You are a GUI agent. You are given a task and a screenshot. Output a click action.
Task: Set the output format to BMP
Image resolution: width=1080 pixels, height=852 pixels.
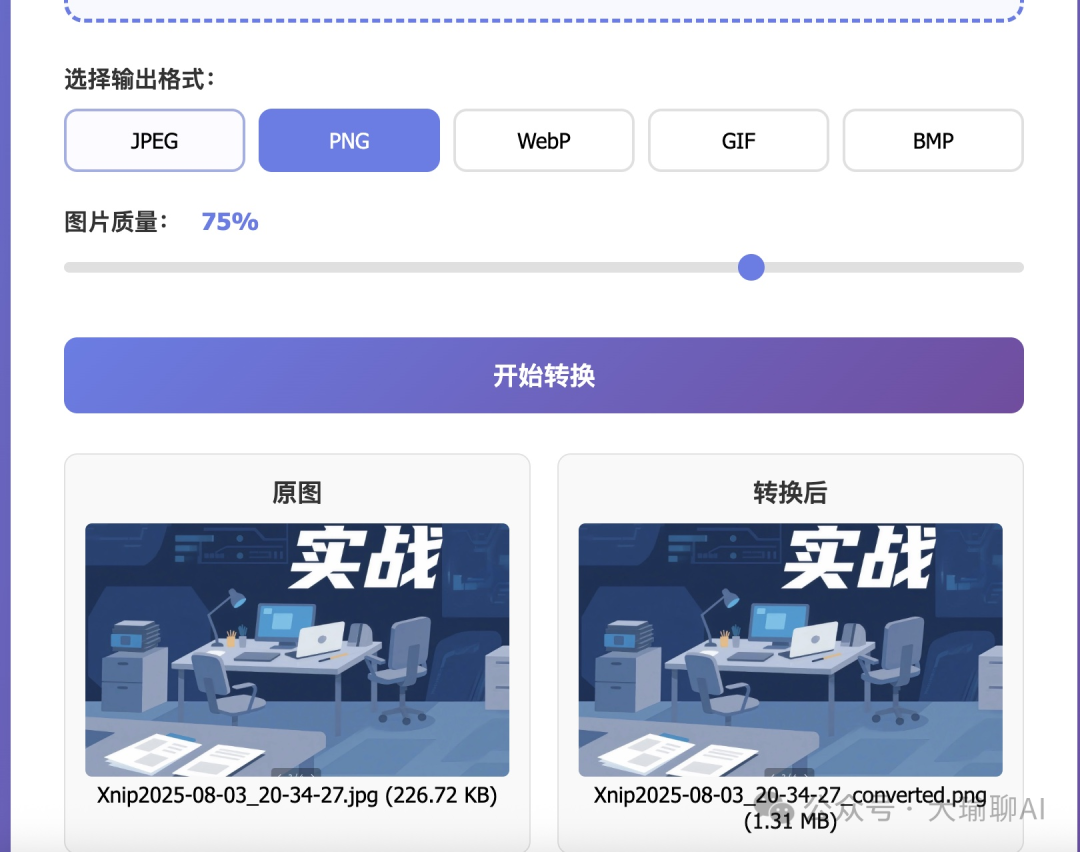point(933,141)
